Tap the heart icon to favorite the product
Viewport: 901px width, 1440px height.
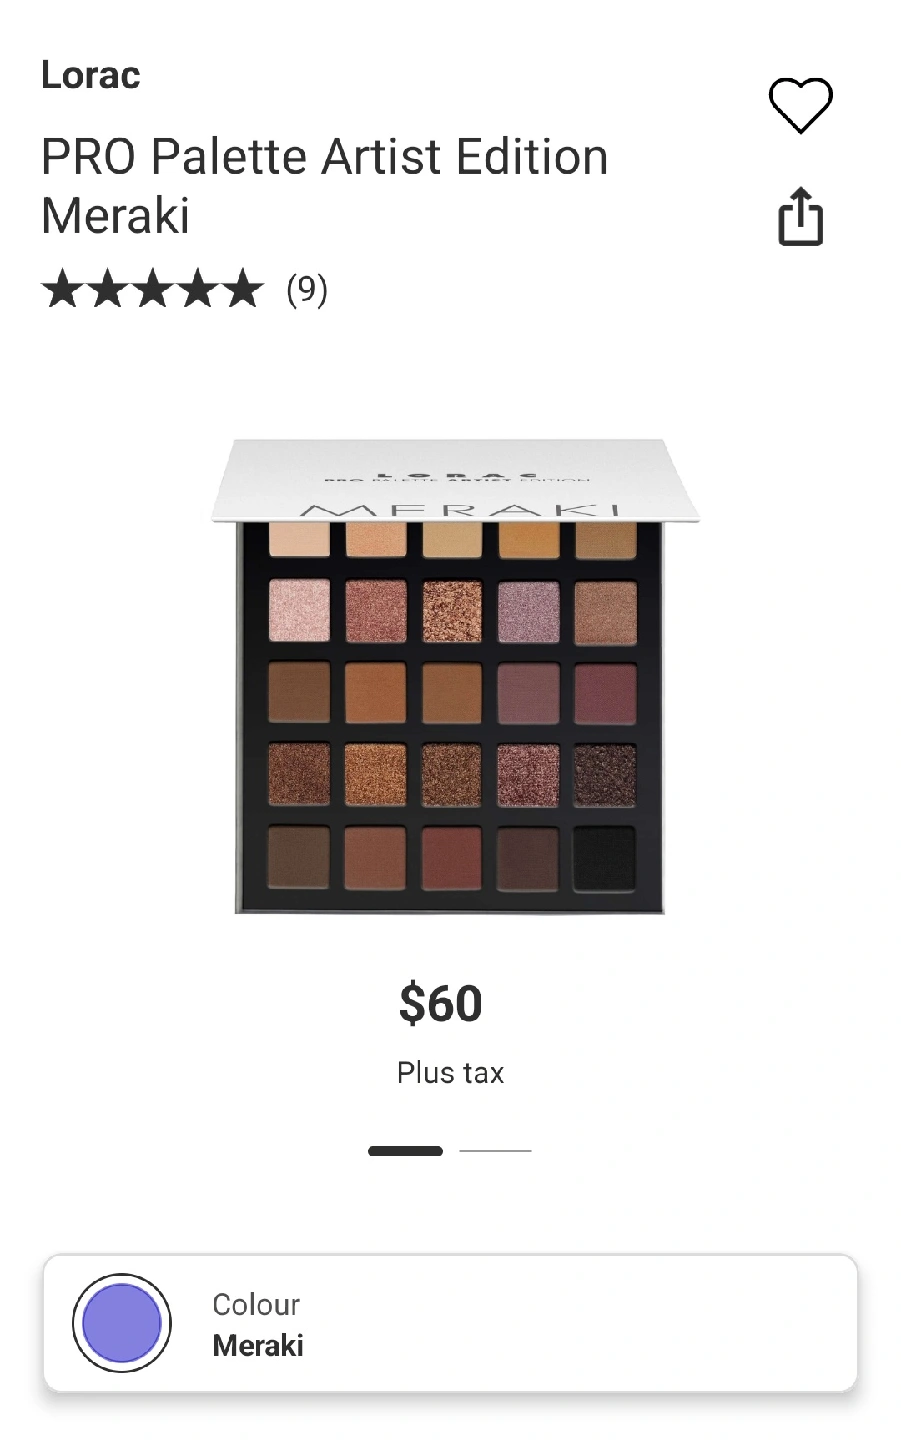pos(800,105)
